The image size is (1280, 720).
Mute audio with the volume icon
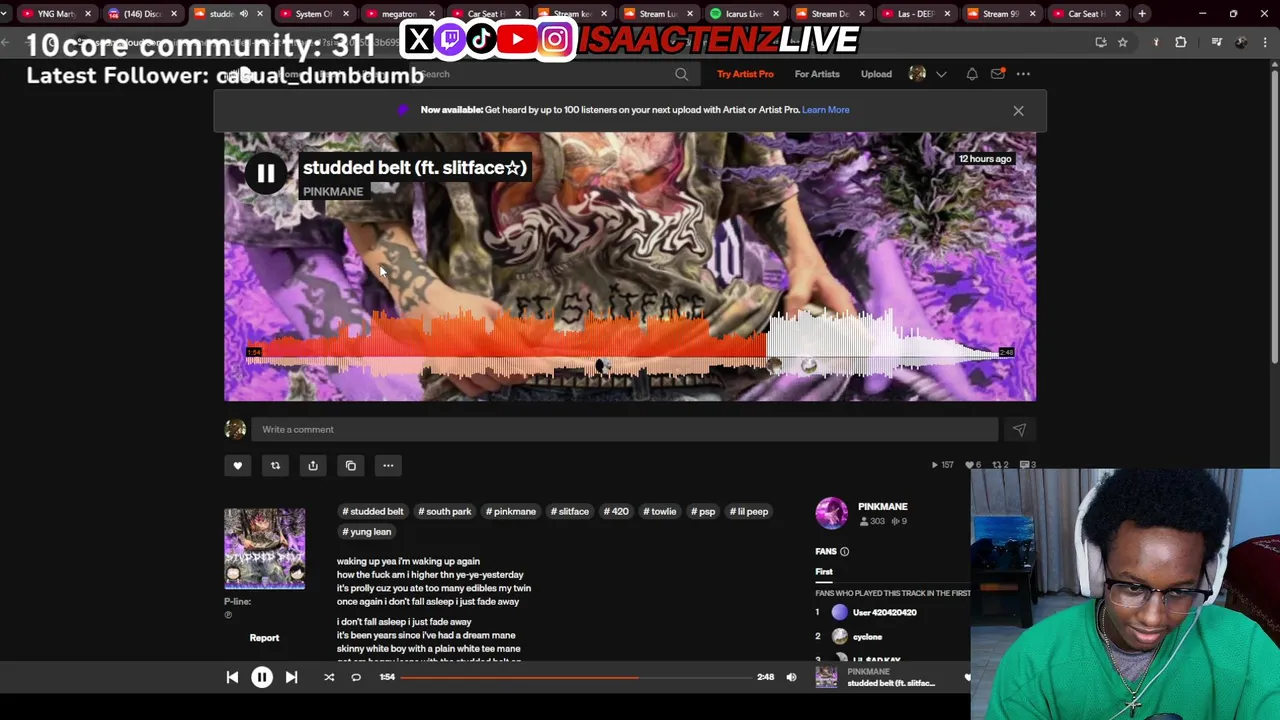[791, 677]
